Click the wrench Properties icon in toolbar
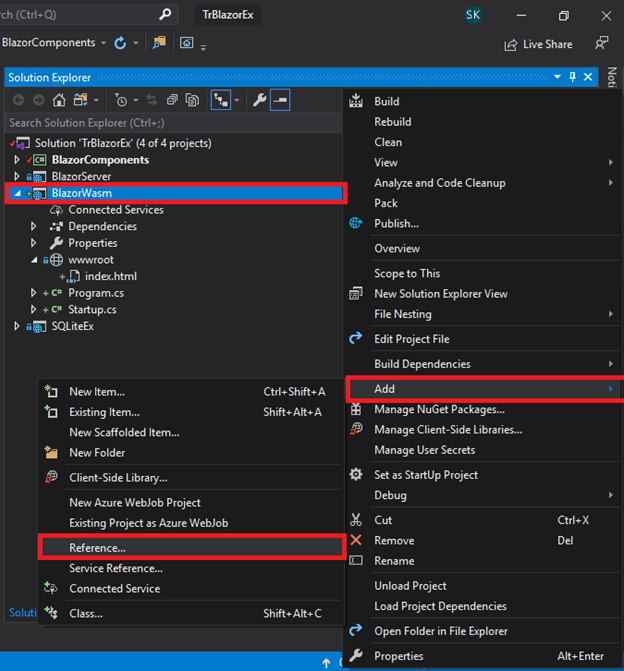 tap(259, 100)
